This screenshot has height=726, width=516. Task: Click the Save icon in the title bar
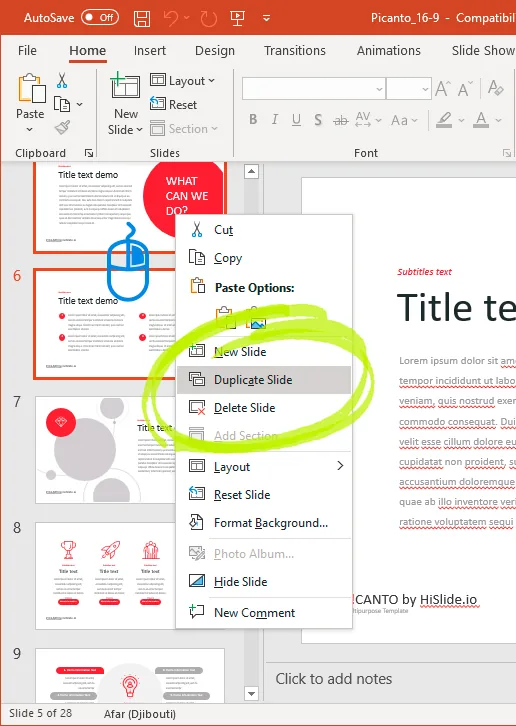[x=142, y=19]
